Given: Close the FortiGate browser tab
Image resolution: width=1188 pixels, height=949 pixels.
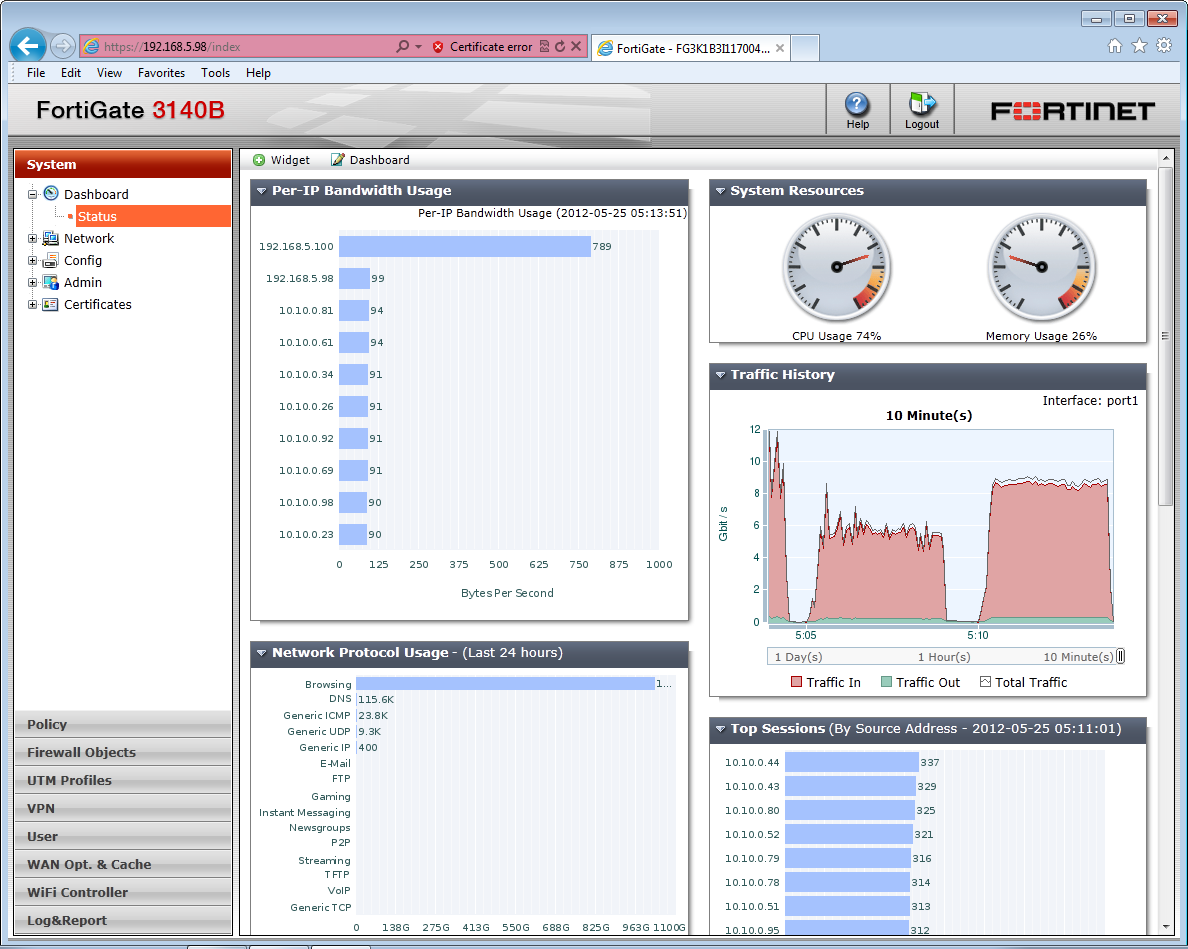Looking at the screenshot, I should click(x=780, y=48).
